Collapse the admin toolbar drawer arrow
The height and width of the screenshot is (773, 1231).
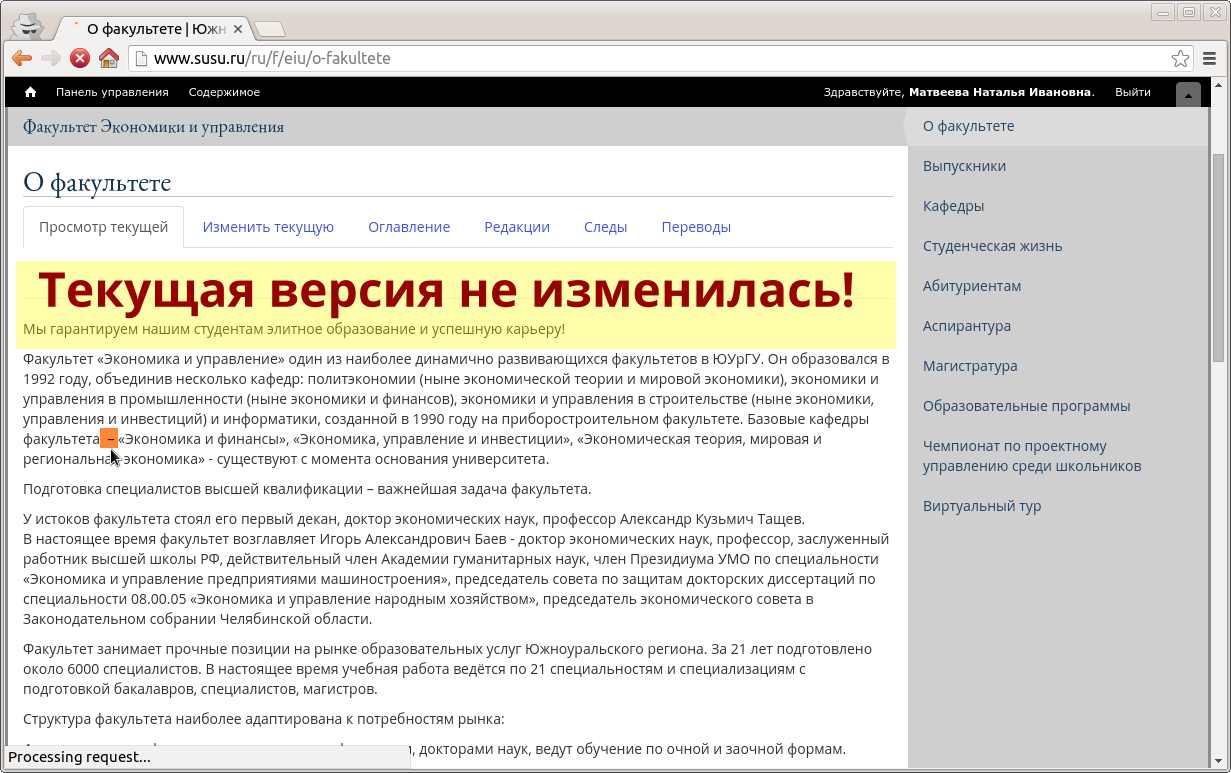tap(1188, 94)
